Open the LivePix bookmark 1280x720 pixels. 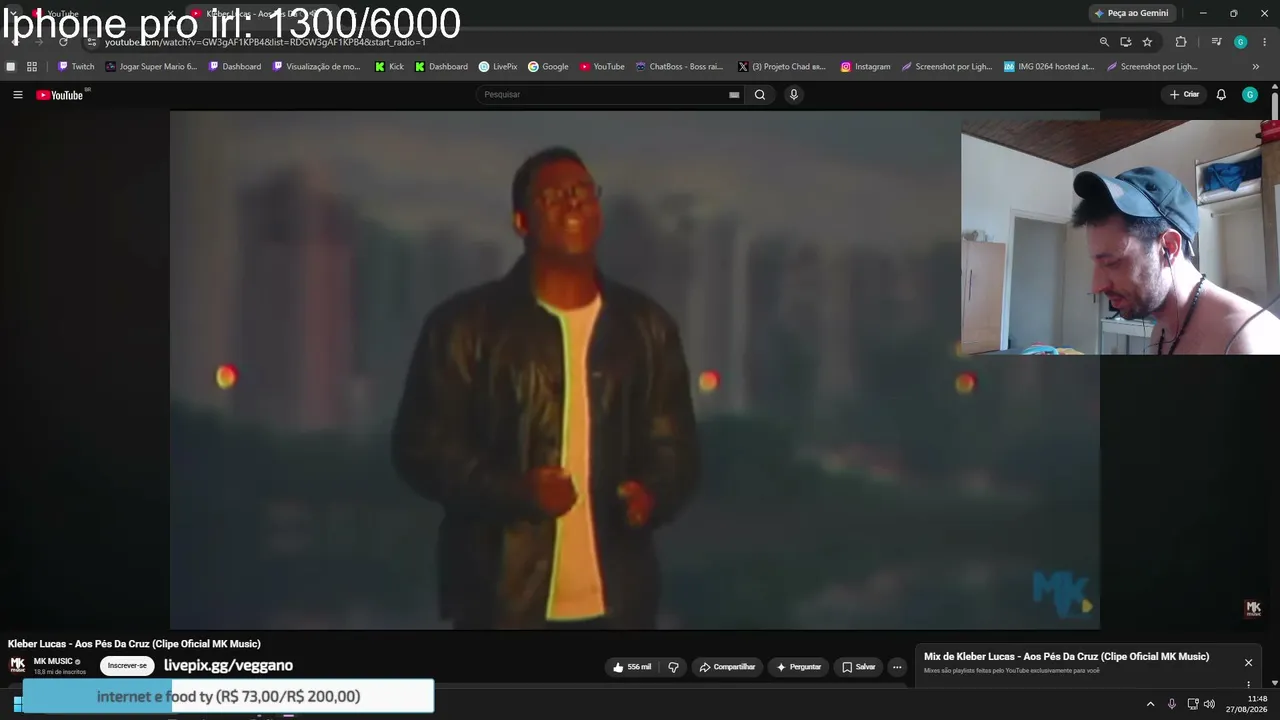click(x=498, y=67)
